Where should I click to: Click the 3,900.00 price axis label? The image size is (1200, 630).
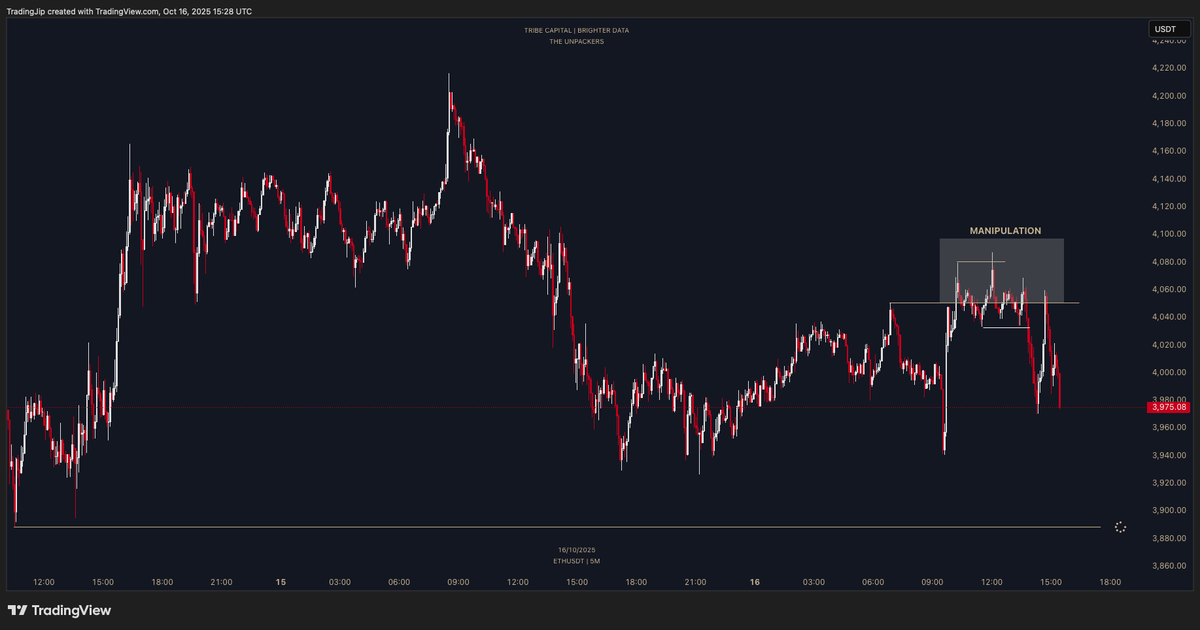(1168, 511)
